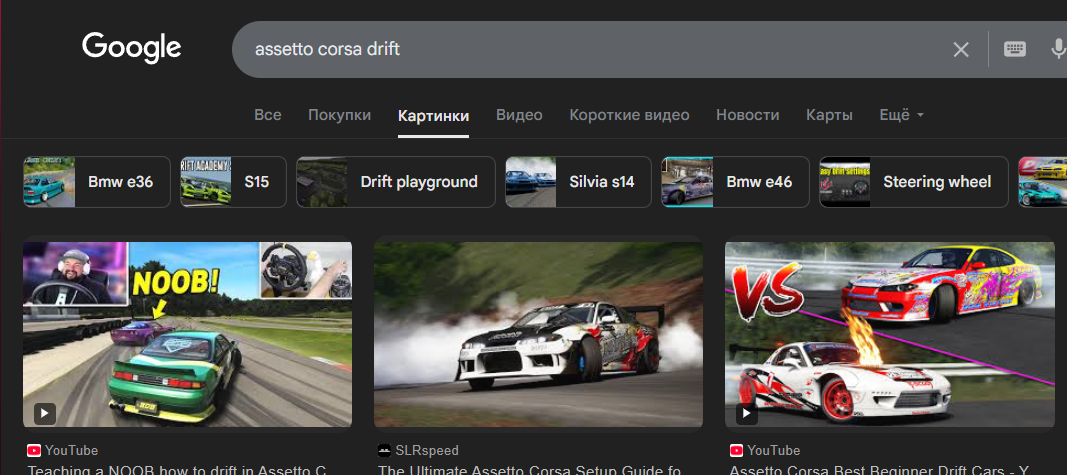Screen dimensions: 1067x475
Task: Open 'Assetto Corsa Best Beginner Drift Cars' link
Action: click(879, 470)
